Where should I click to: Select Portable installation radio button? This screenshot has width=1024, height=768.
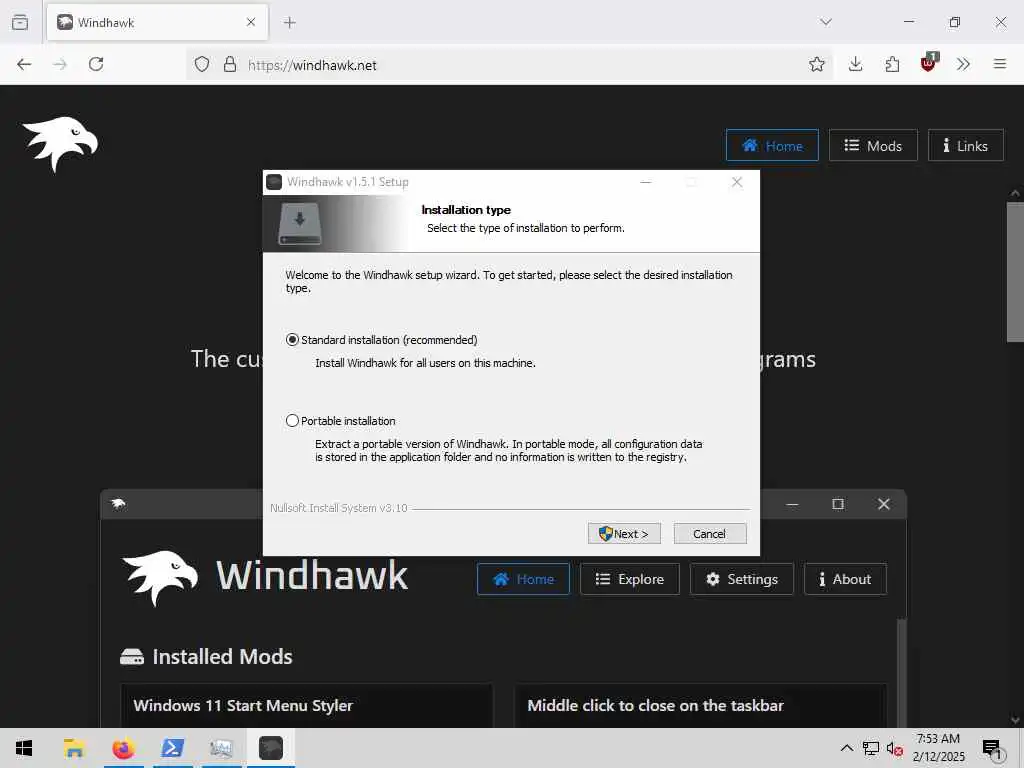tap(292, 421)
